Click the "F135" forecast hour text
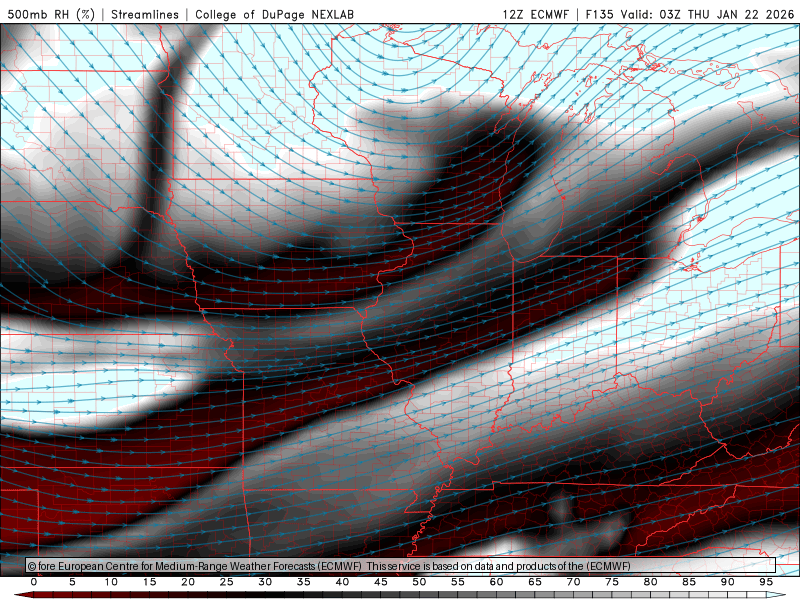The height and width of the screenshot is (600, 800). tap(599, 14)
